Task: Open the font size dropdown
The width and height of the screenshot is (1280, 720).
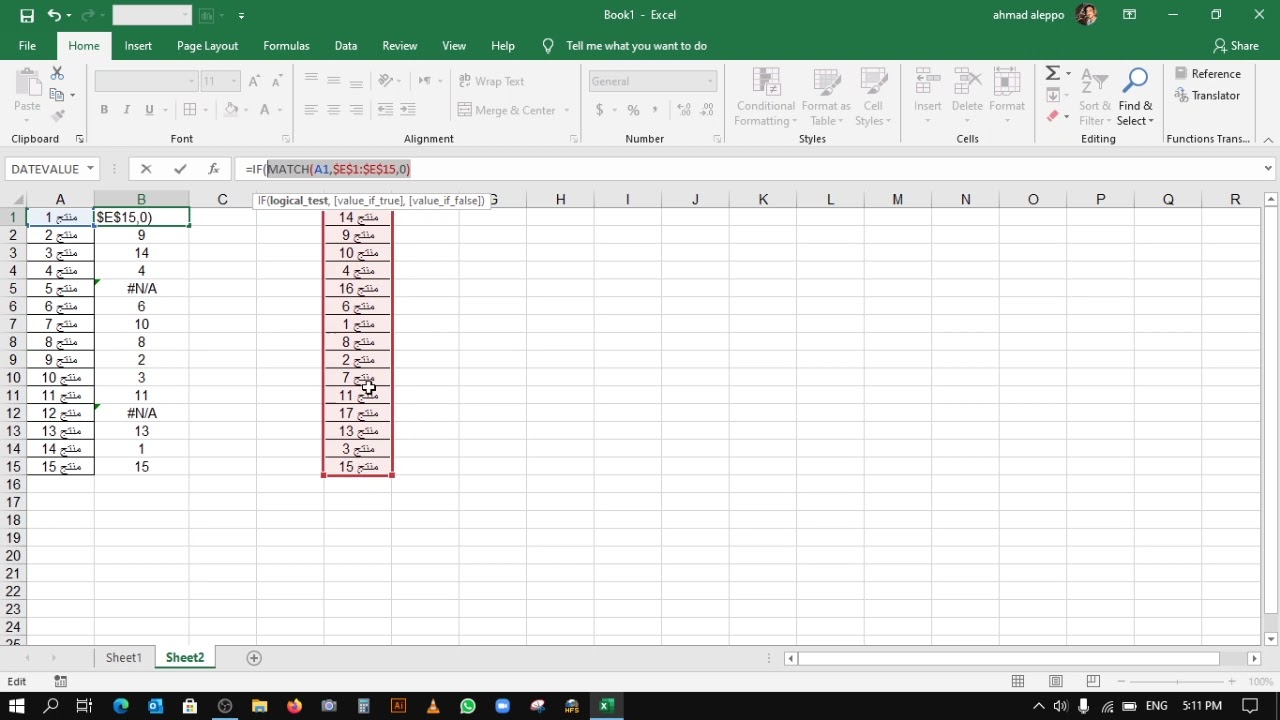Action: (234, 81)
